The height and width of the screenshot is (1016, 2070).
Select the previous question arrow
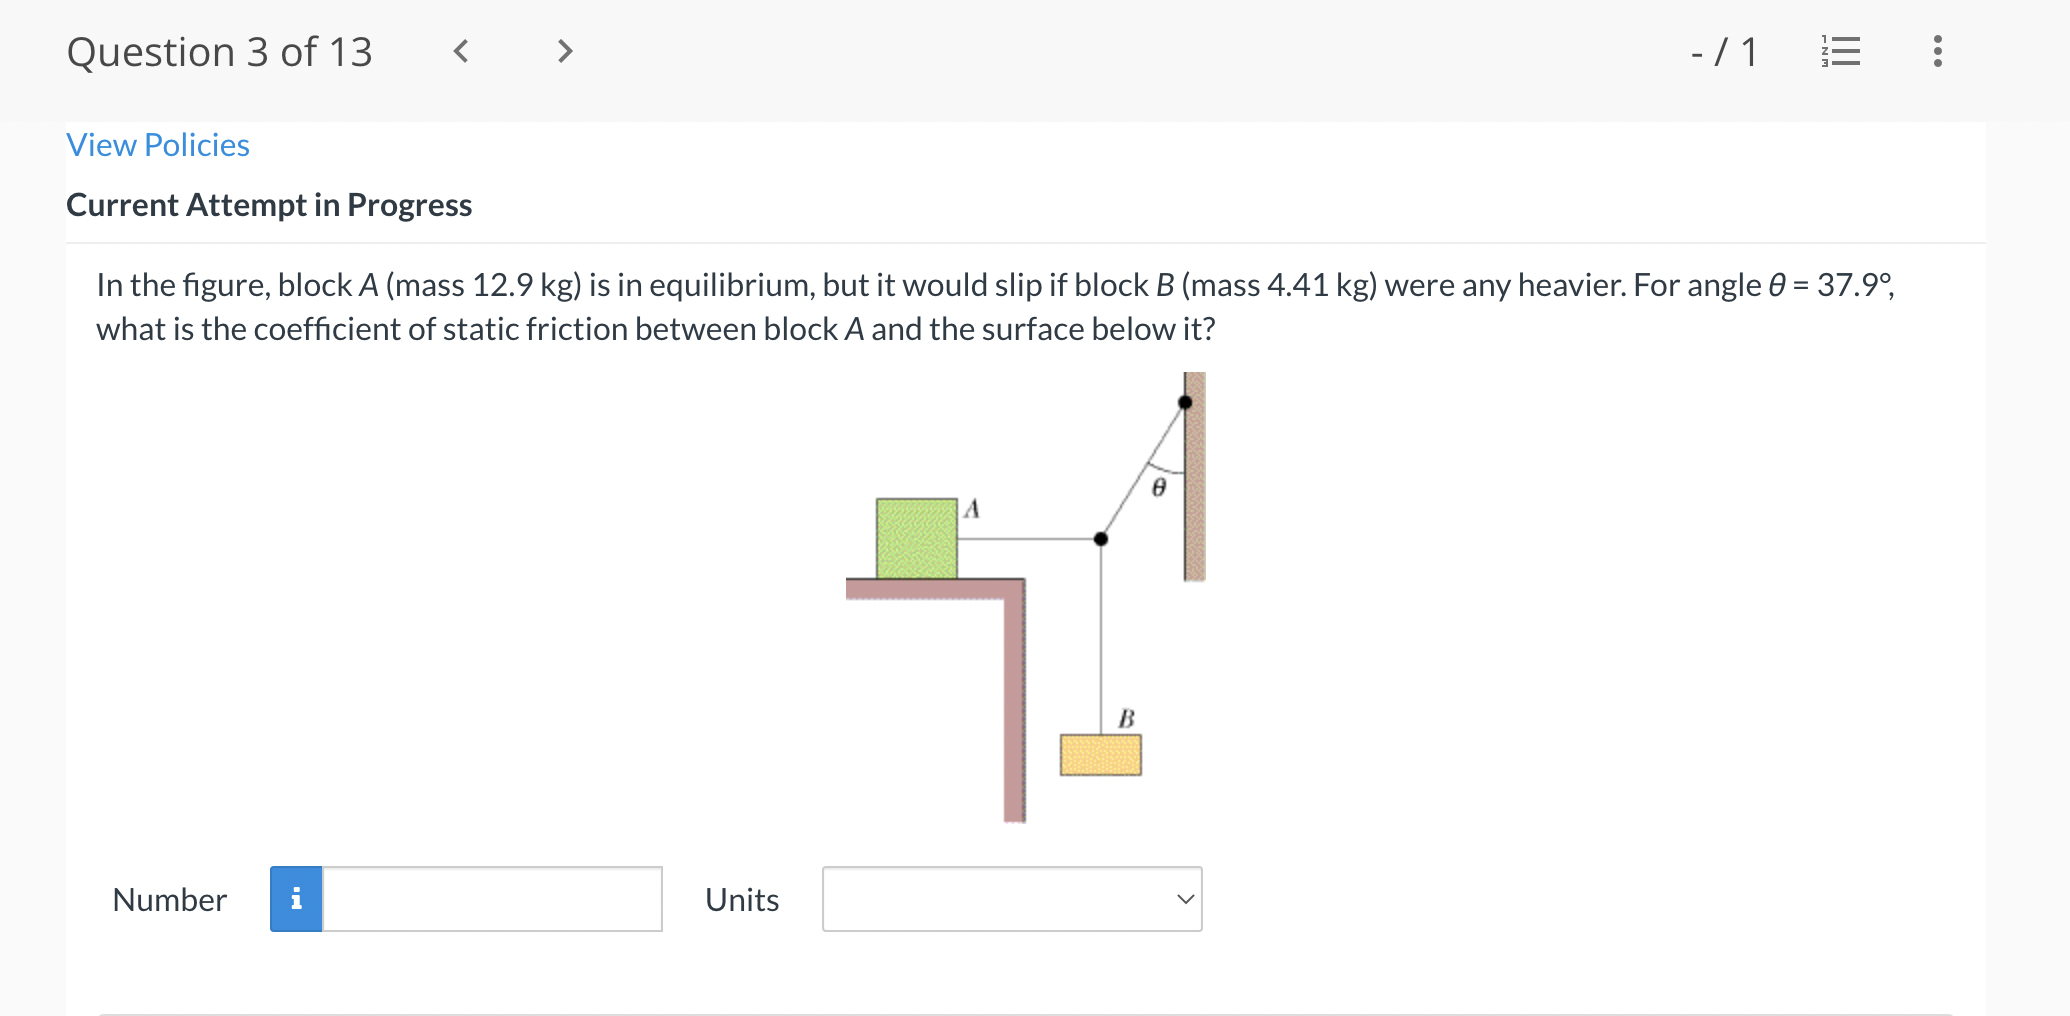pyautogui.click(x=462, y=52)
